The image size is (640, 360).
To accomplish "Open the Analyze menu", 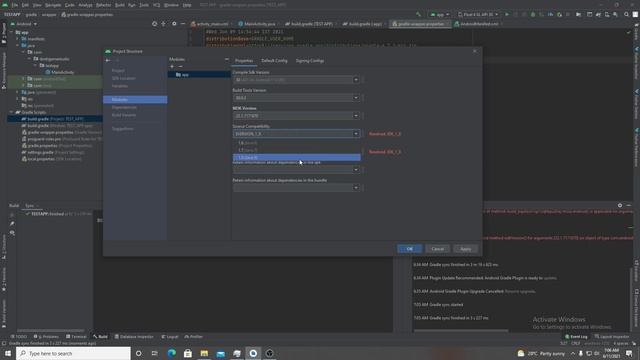I will pyautogui.click(x=85, y=5).
